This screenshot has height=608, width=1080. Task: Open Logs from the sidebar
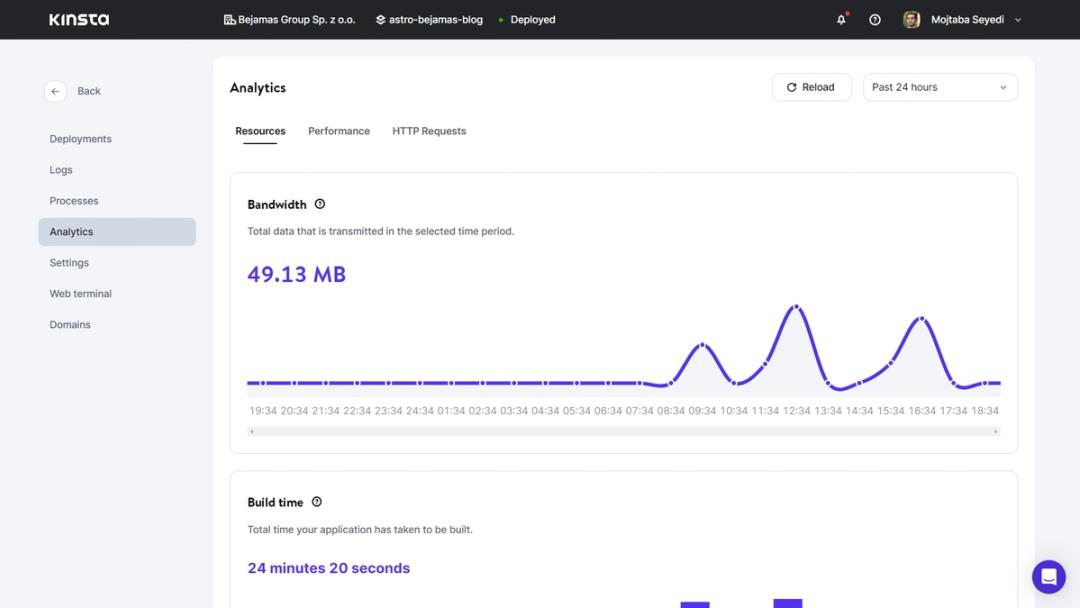[x=61, y=169]
